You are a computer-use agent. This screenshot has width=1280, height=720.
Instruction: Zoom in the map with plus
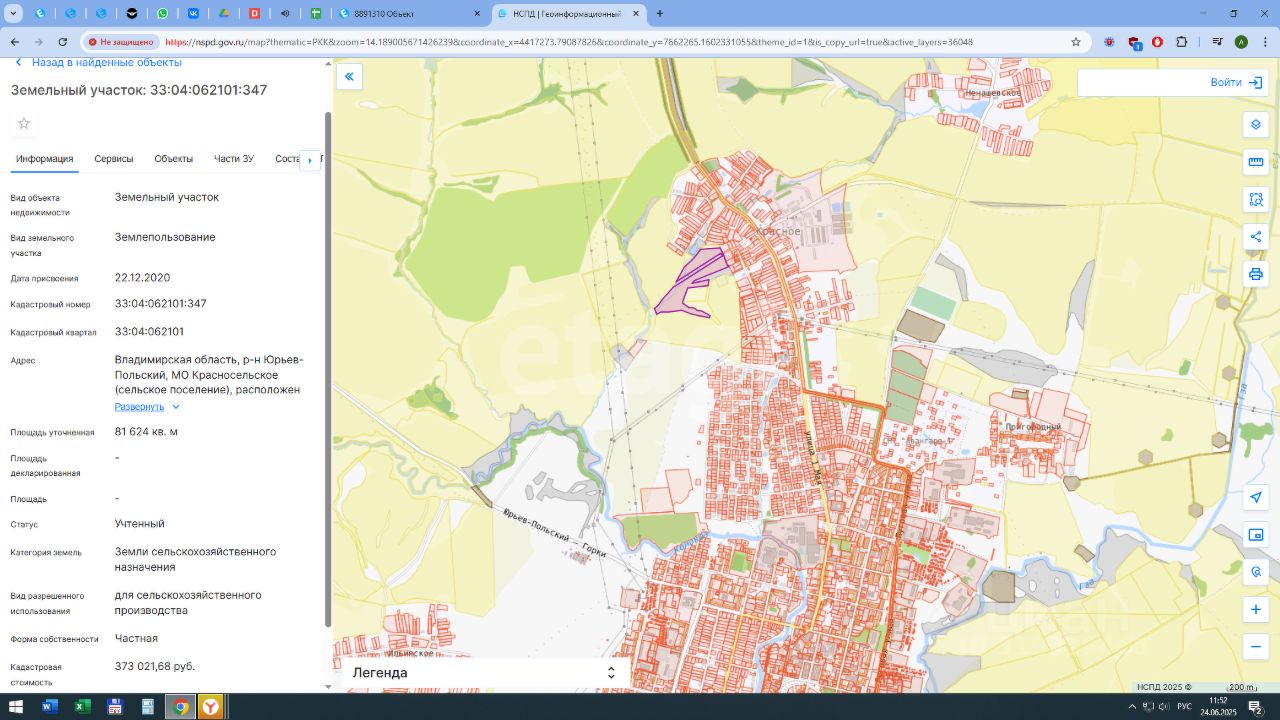[x=1256, y=609]
